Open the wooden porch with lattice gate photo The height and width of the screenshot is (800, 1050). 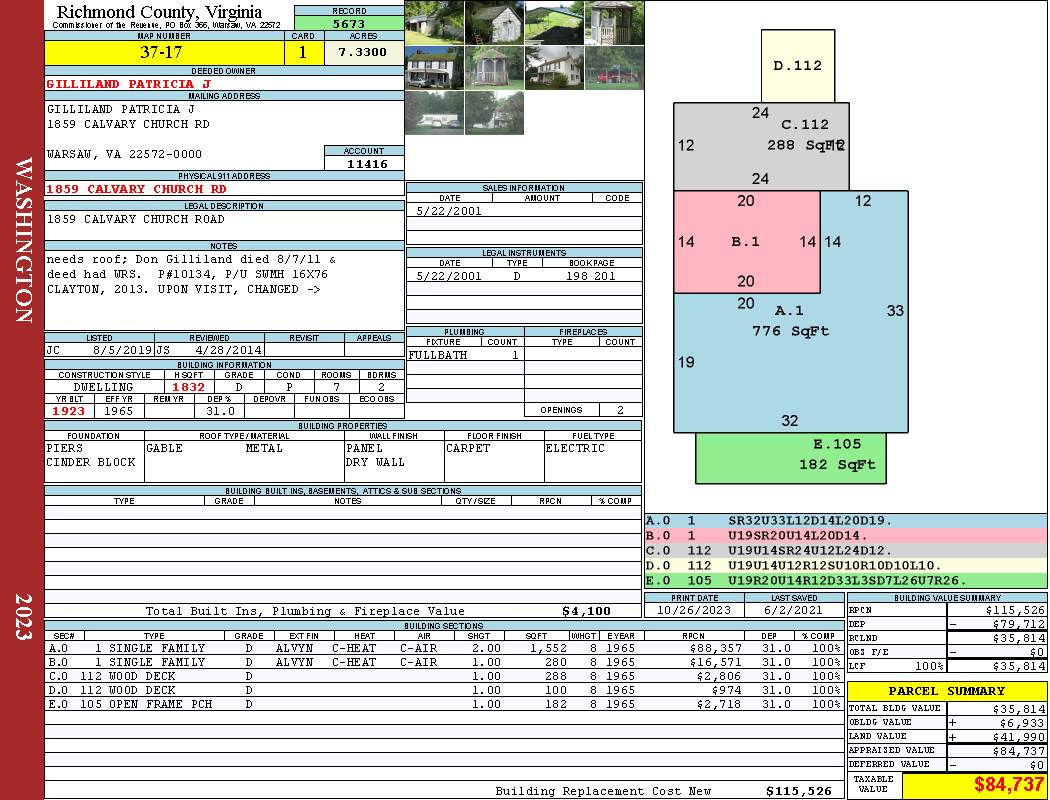[614, 23]
